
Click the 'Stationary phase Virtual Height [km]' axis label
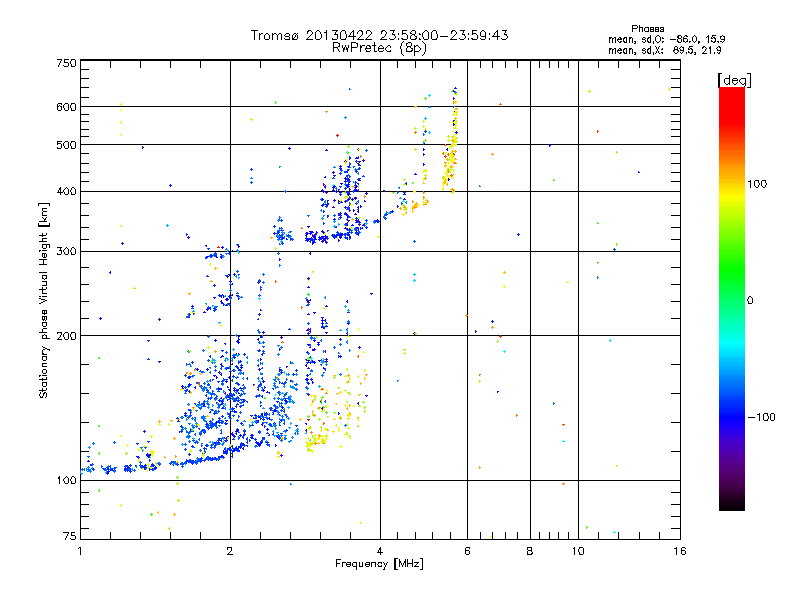[x=44, y=301]
